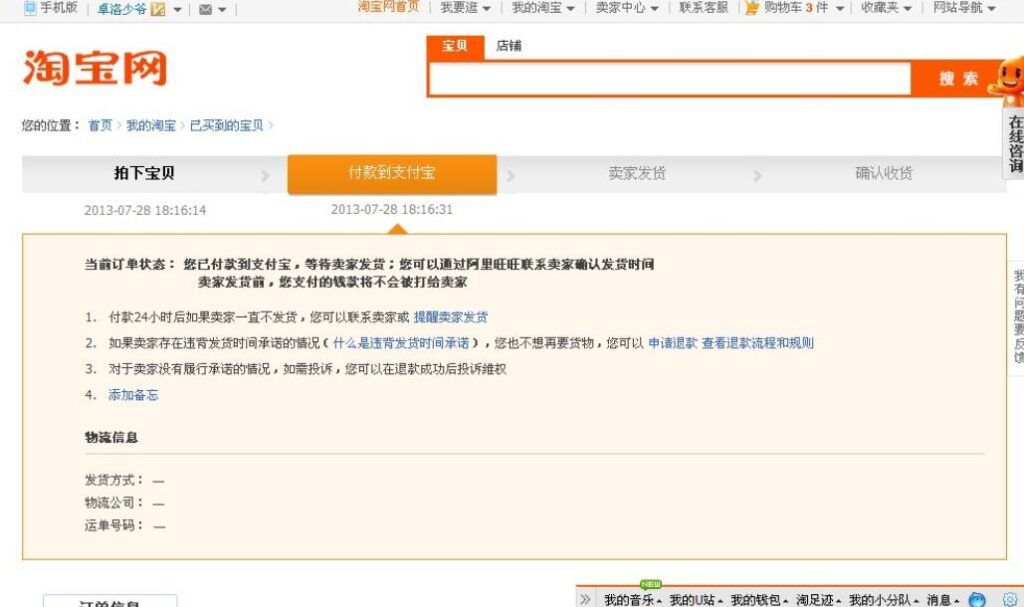Click the shopping cart icon beside 购物车
1024x607 pixels.
[752, 8]
